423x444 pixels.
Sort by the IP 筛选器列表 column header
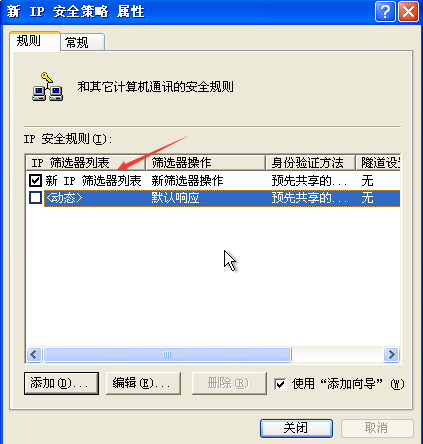click(x=85, y=163)
